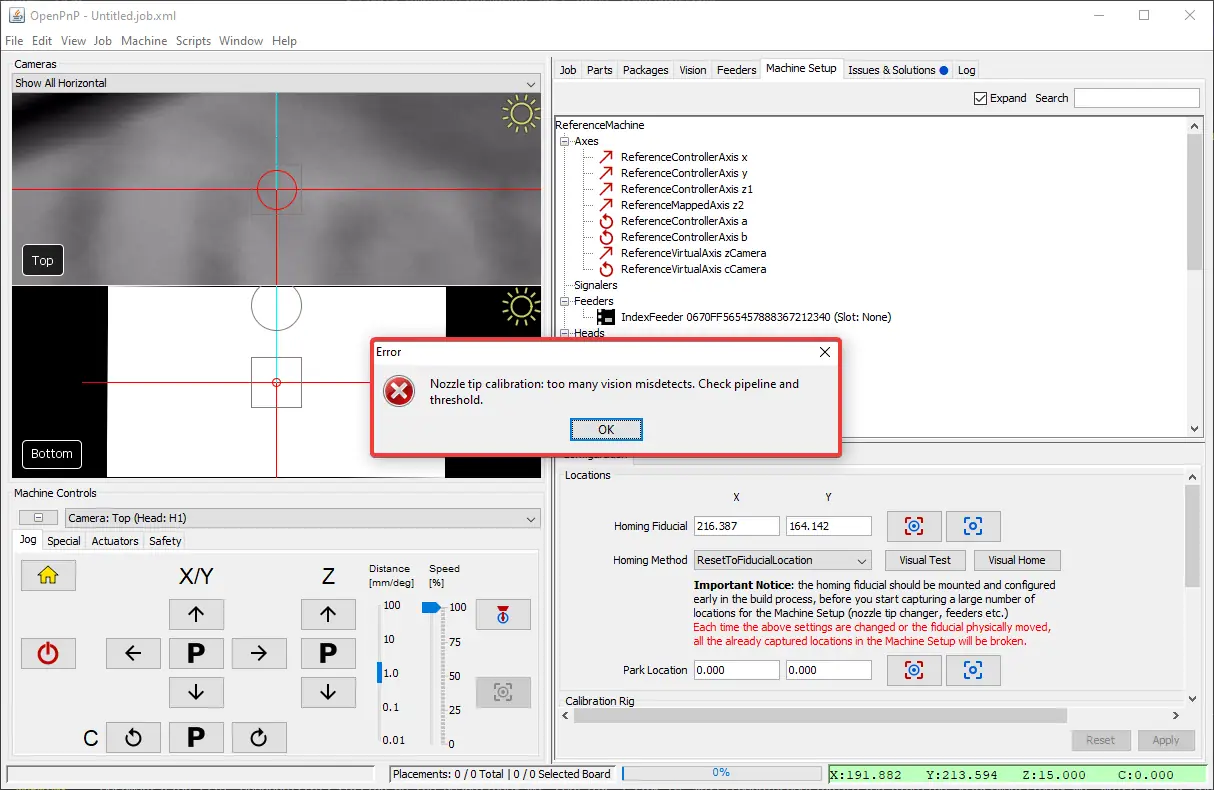Click the Speed slider handle

pyautogui.click(x=431, y=607)
